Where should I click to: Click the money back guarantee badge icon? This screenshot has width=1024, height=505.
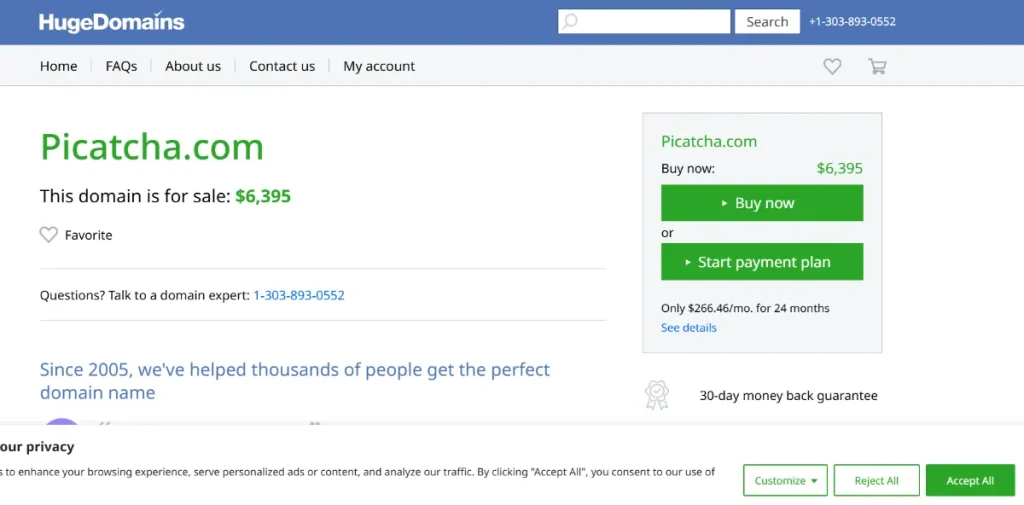coord(656,395)
